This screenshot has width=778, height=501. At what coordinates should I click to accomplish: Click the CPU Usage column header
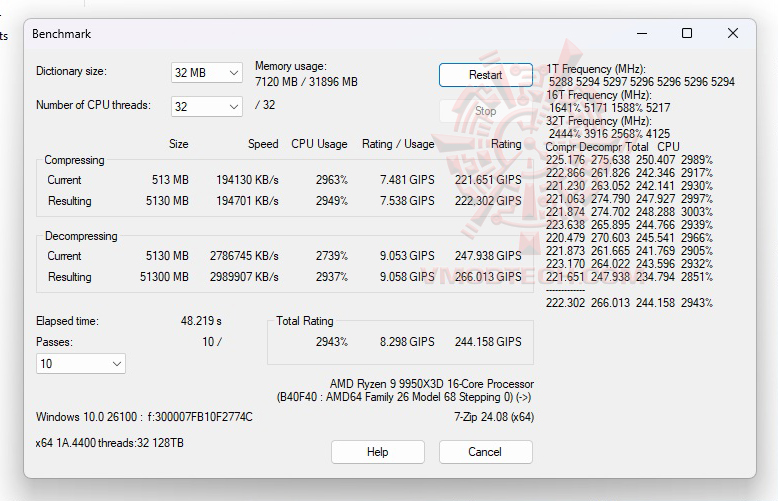click(x=319, y=144)
